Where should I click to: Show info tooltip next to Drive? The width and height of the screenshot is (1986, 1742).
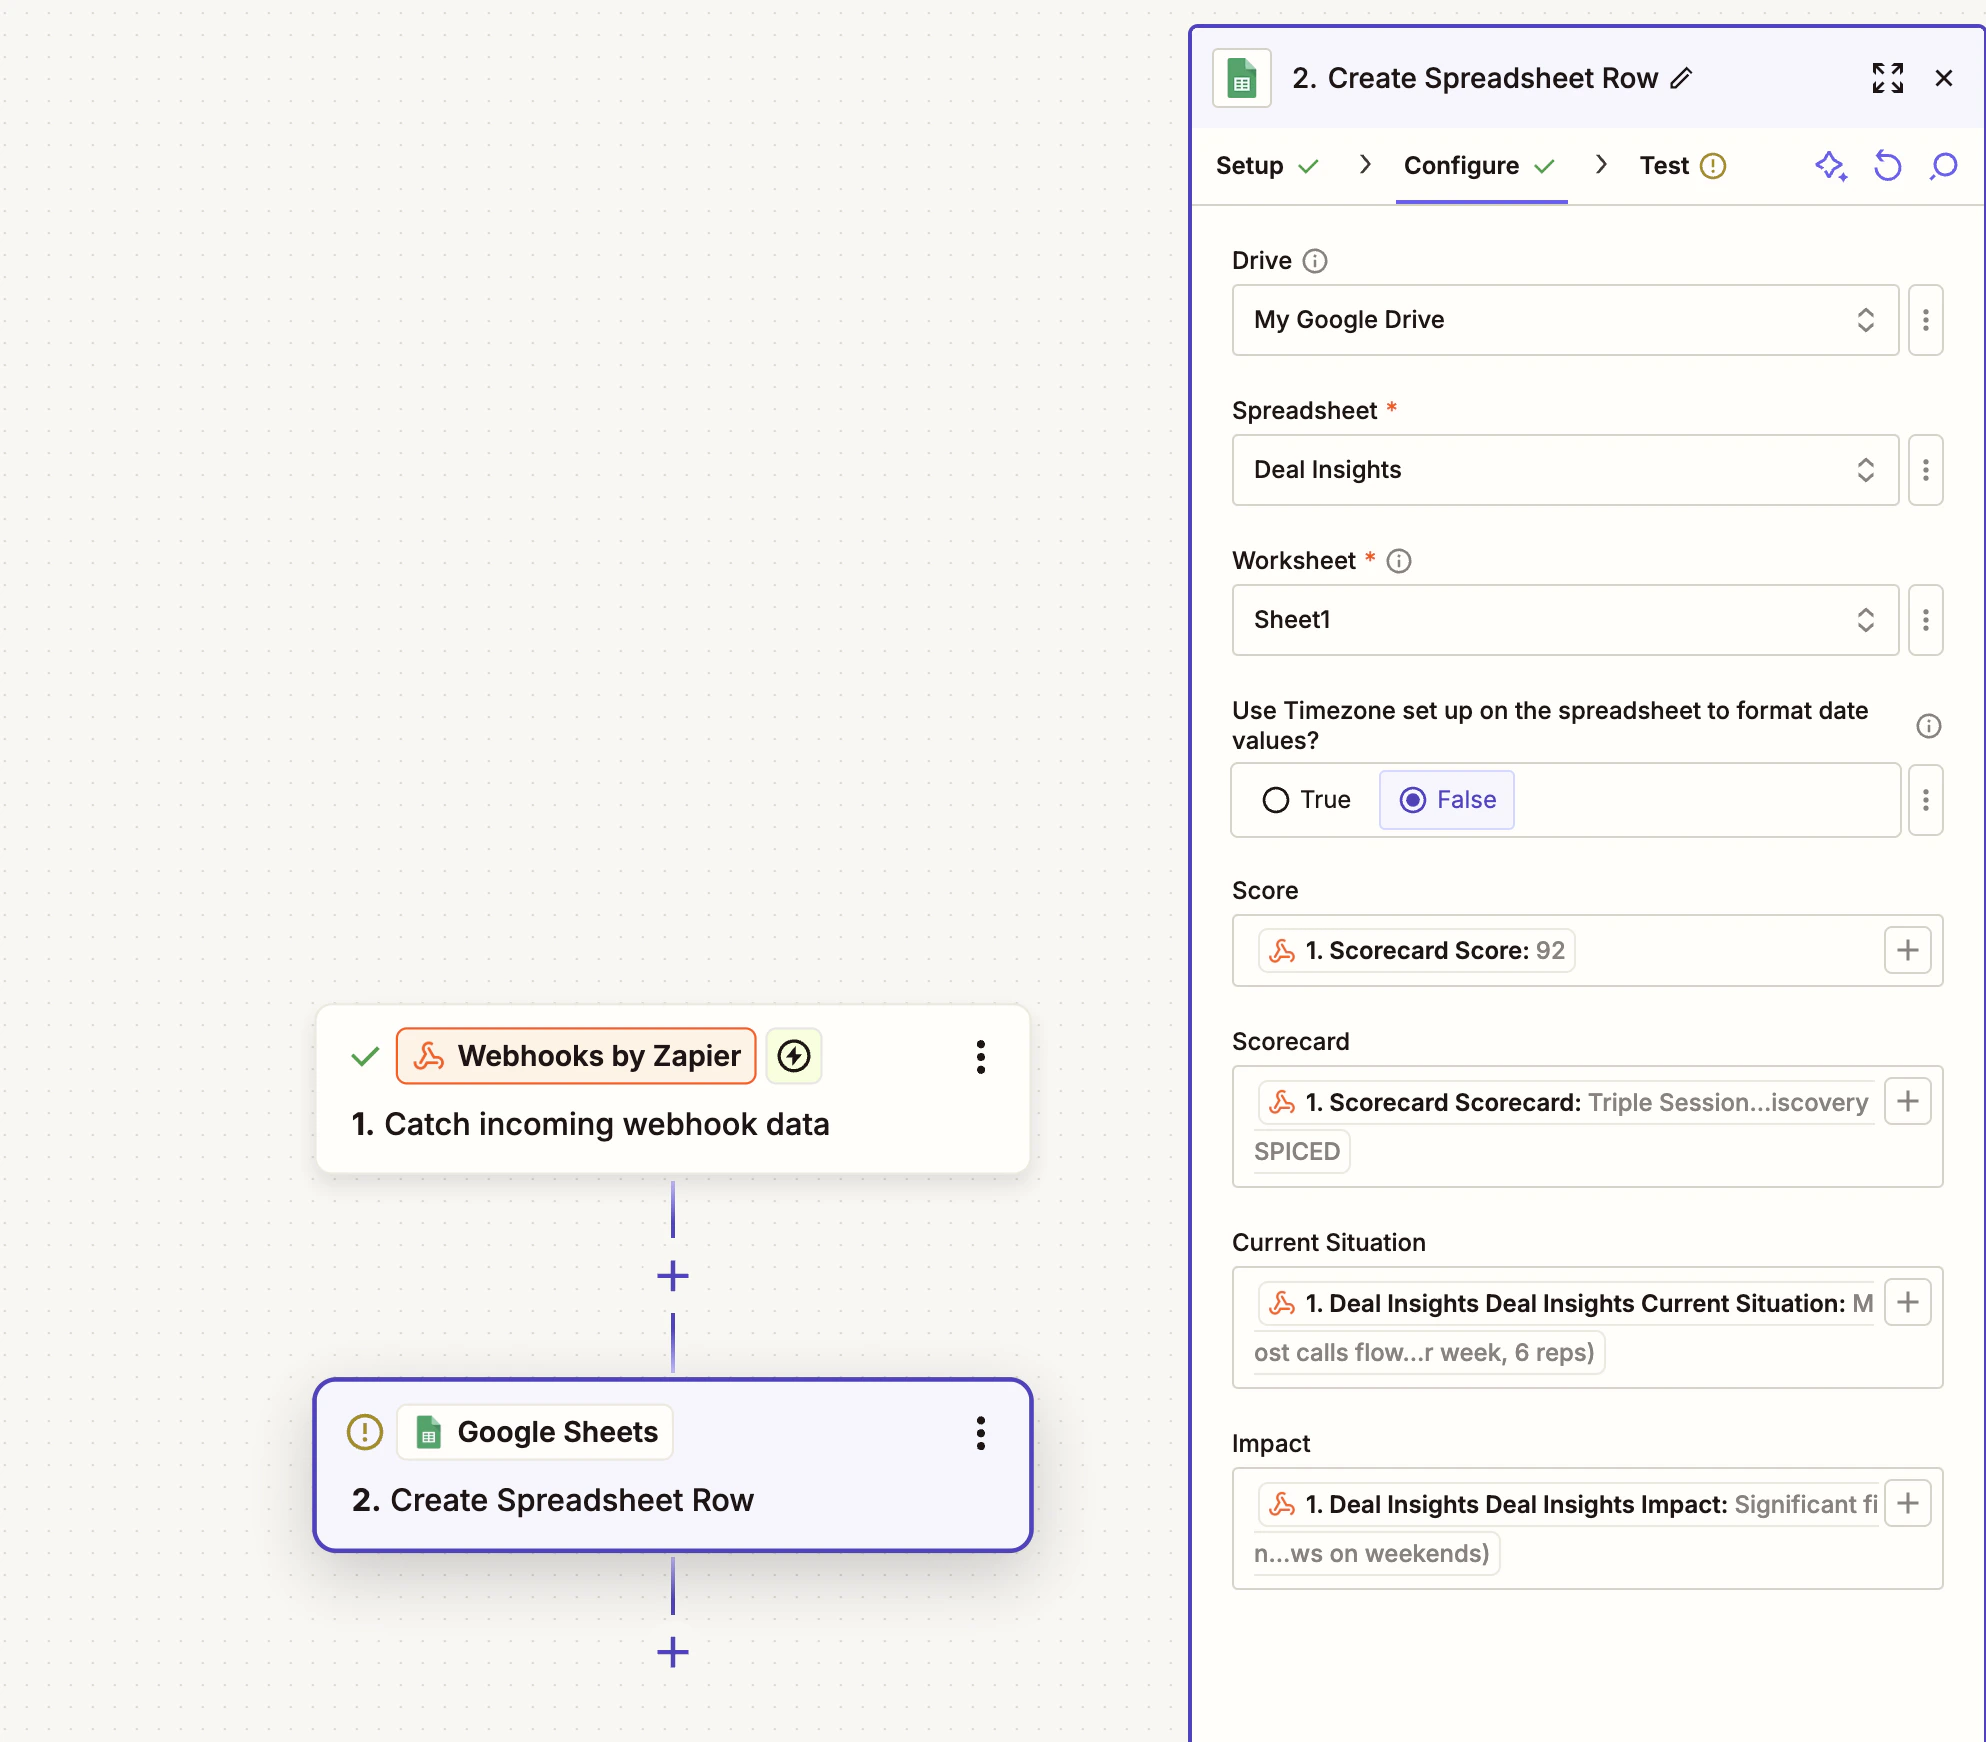pyautogui.click(x=1314, y=261)
